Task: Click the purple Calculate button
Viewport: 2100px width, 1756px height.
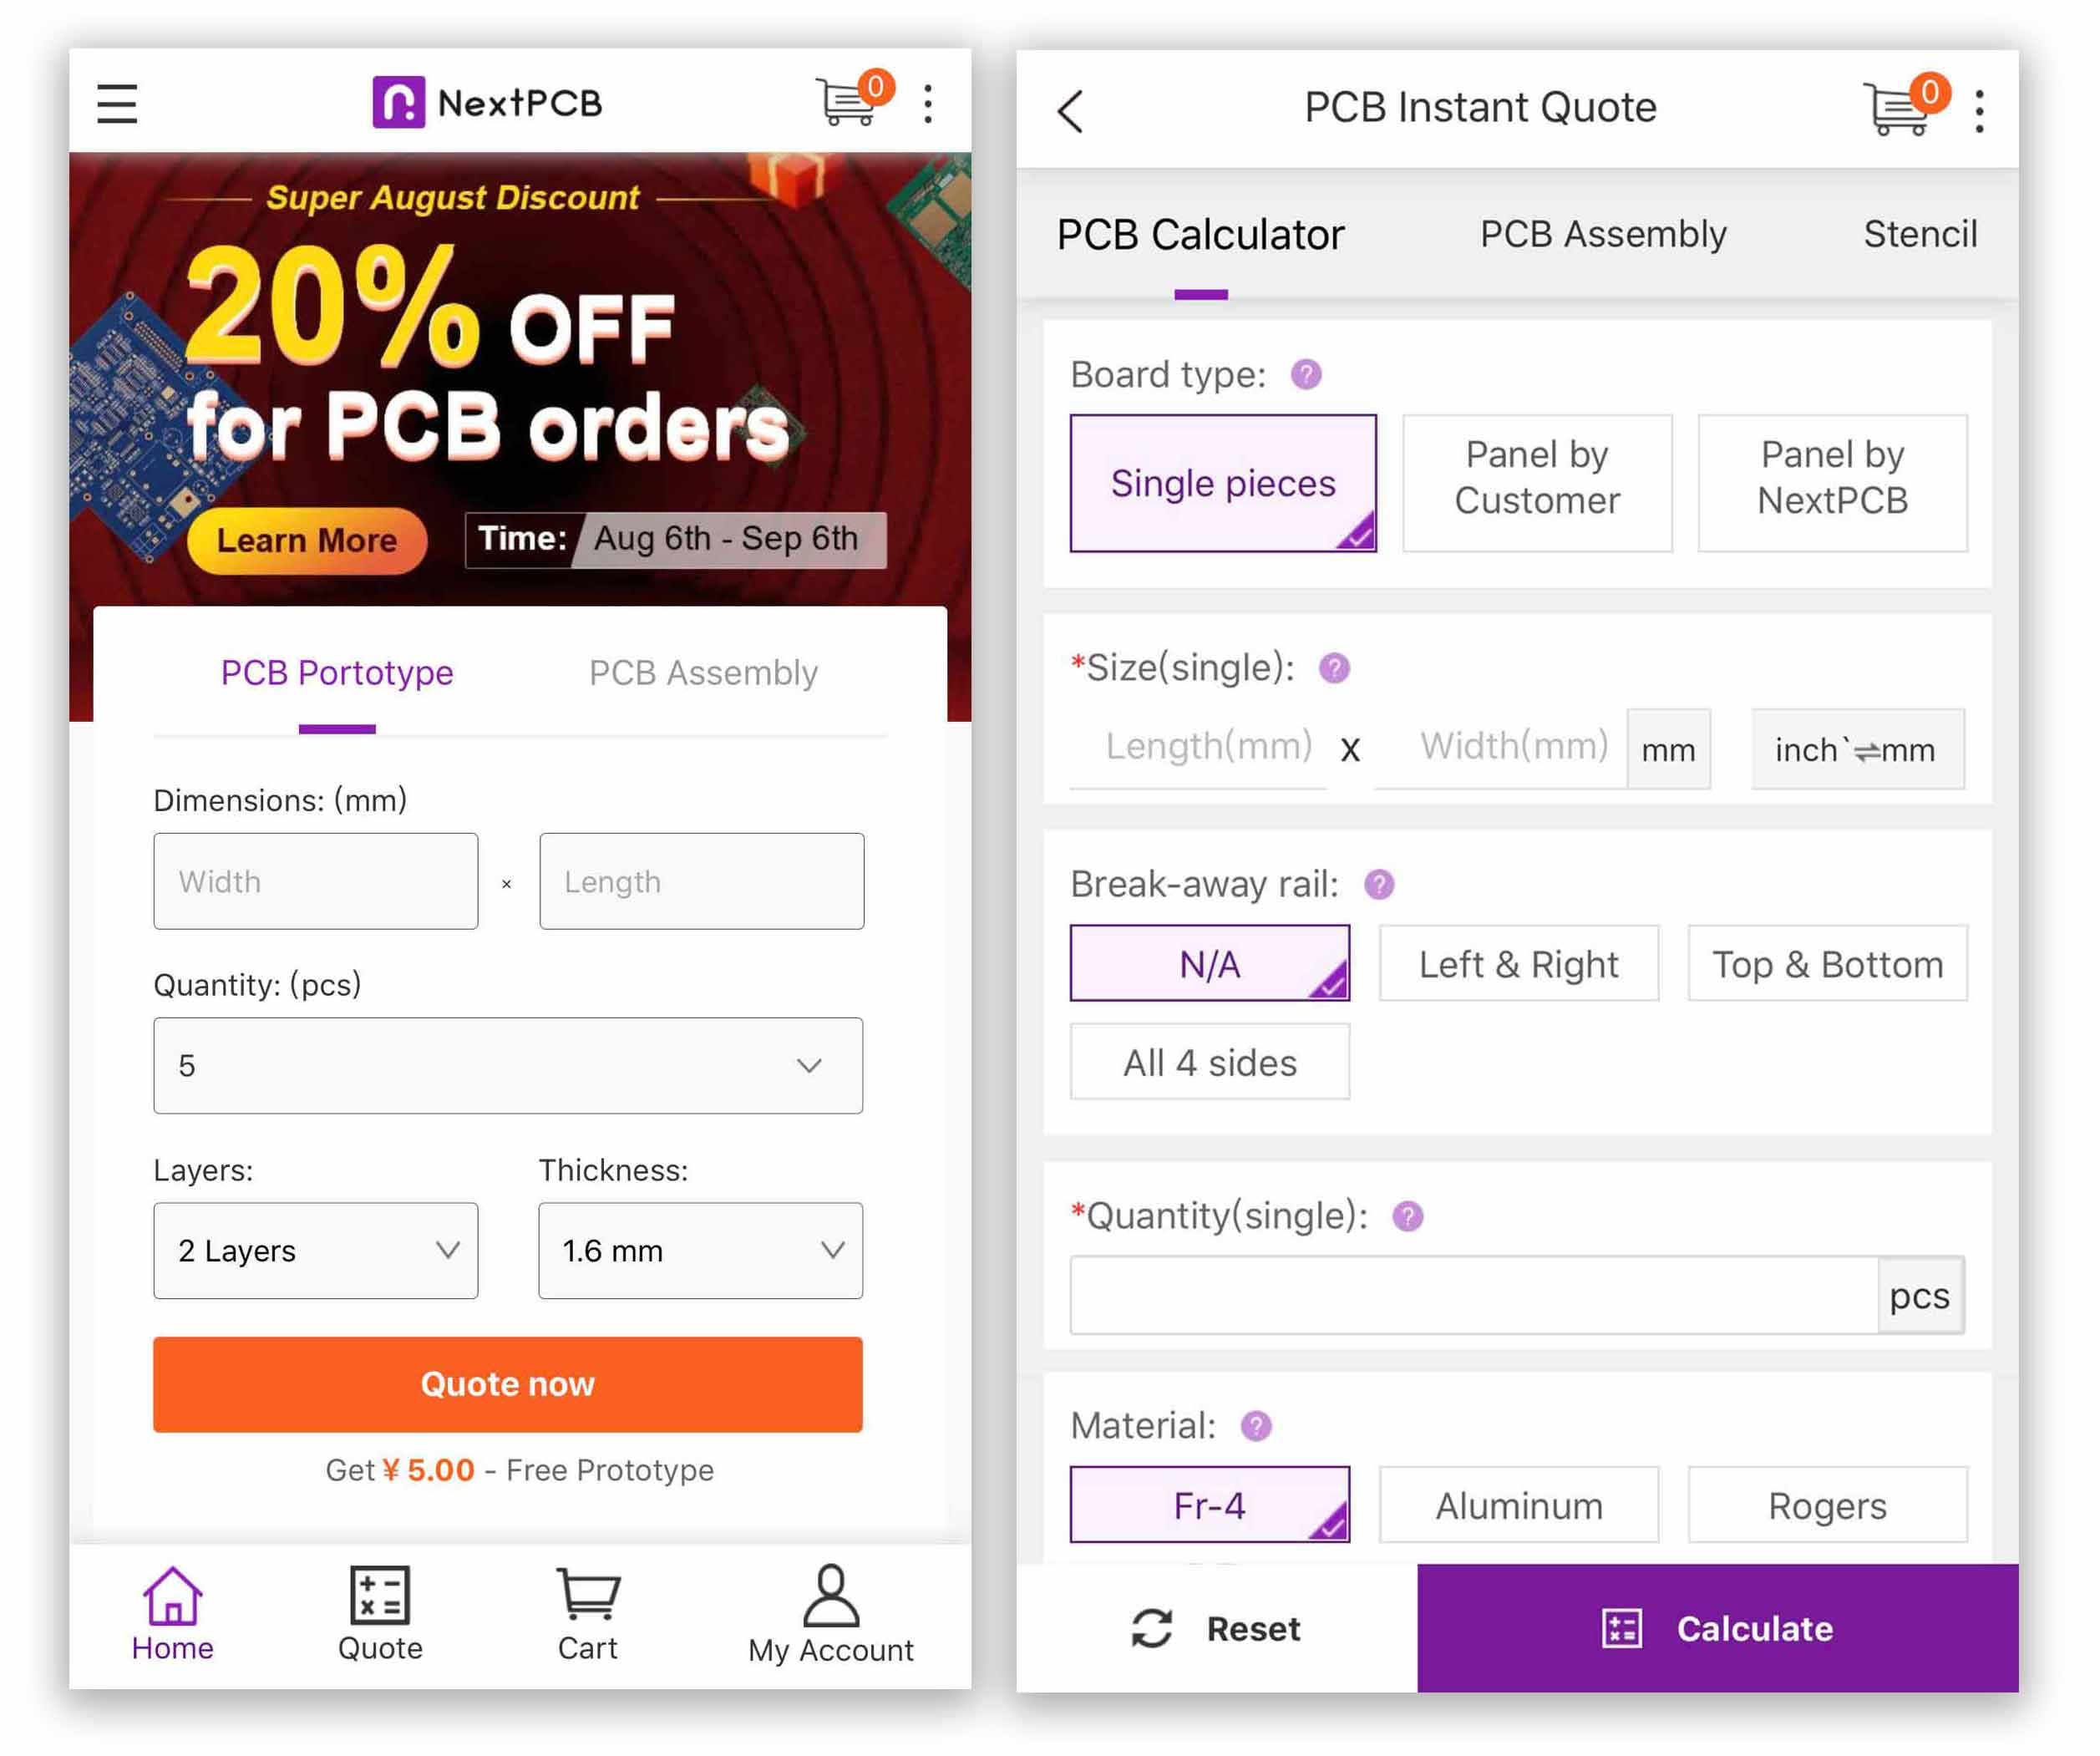Action: [1717, 1628]
